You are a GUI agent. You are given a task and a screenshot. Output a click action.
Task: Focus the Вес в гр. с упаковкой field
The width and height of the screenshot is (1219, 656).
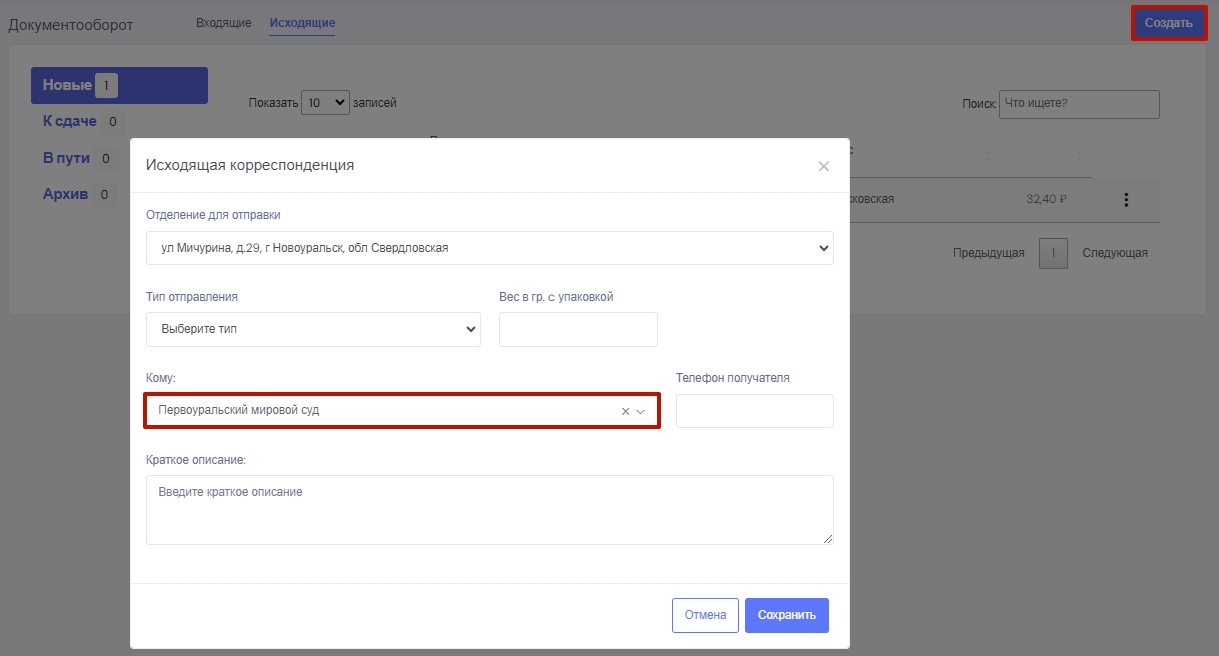point(578,329)
